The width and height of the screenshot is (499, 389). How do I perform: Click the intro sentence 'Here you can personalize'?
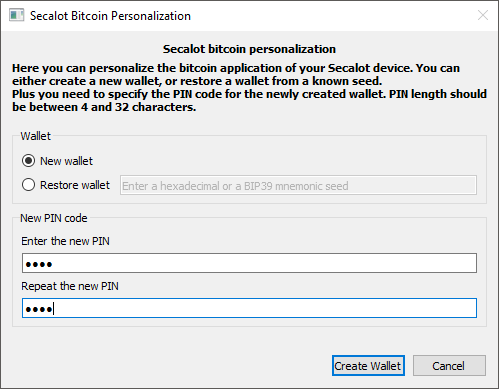[236, 74]
